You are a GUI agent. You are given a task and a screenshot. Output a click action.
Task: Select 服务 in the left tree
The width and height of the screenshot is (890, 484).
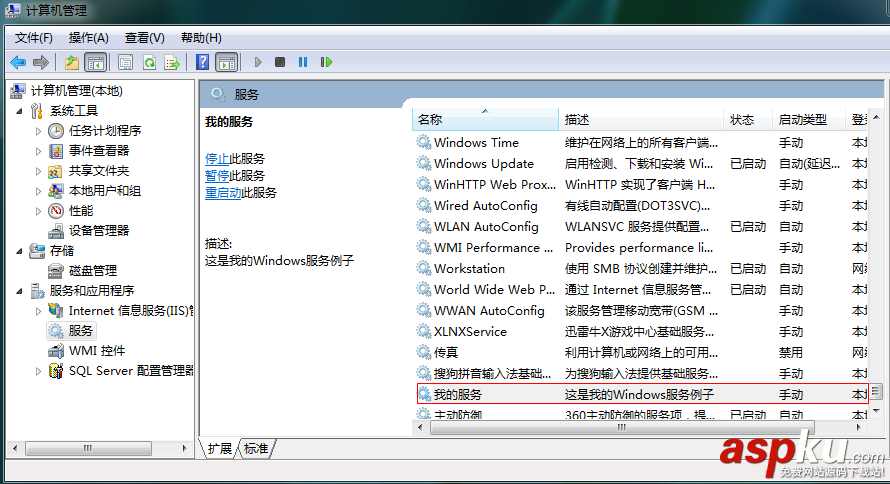[80, 331]
